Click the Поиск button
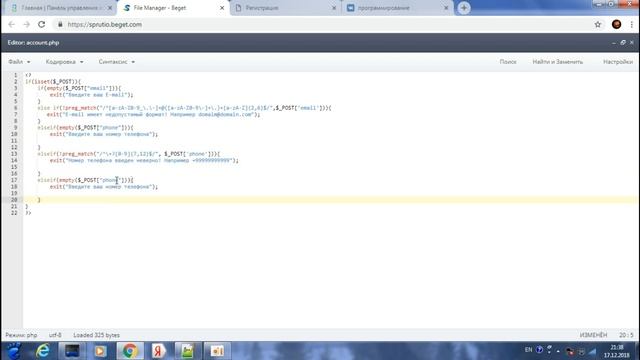 pyautogui.click(x=508, y=62)
